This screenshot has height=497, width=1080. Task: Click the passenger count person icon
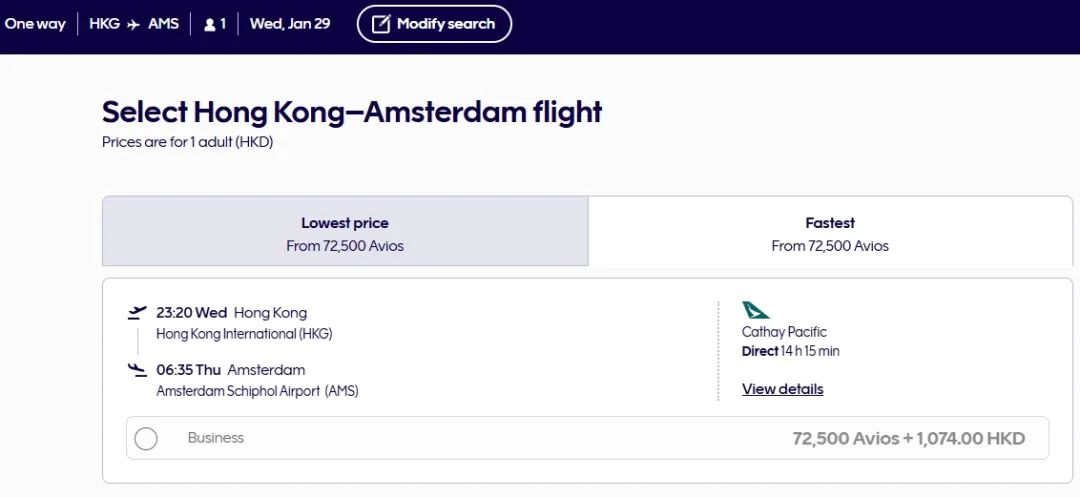[210, 24]
